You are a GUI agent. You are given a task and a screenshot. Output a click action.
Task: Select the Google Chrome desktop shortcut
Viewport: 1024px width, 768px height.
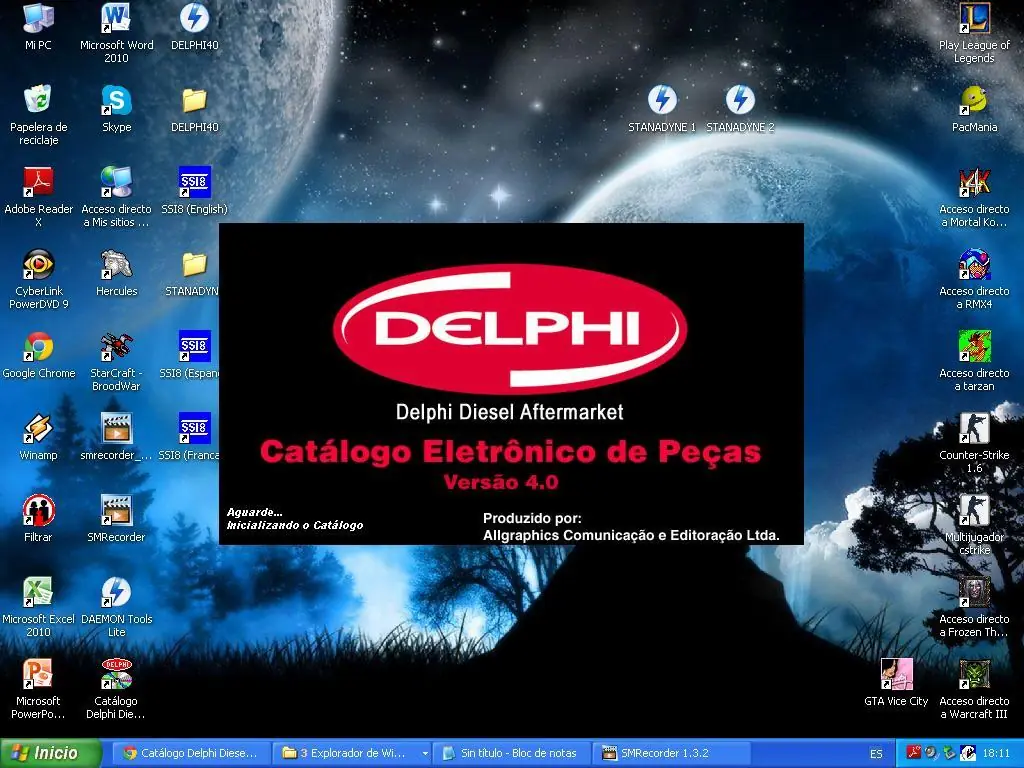(38, 355)
